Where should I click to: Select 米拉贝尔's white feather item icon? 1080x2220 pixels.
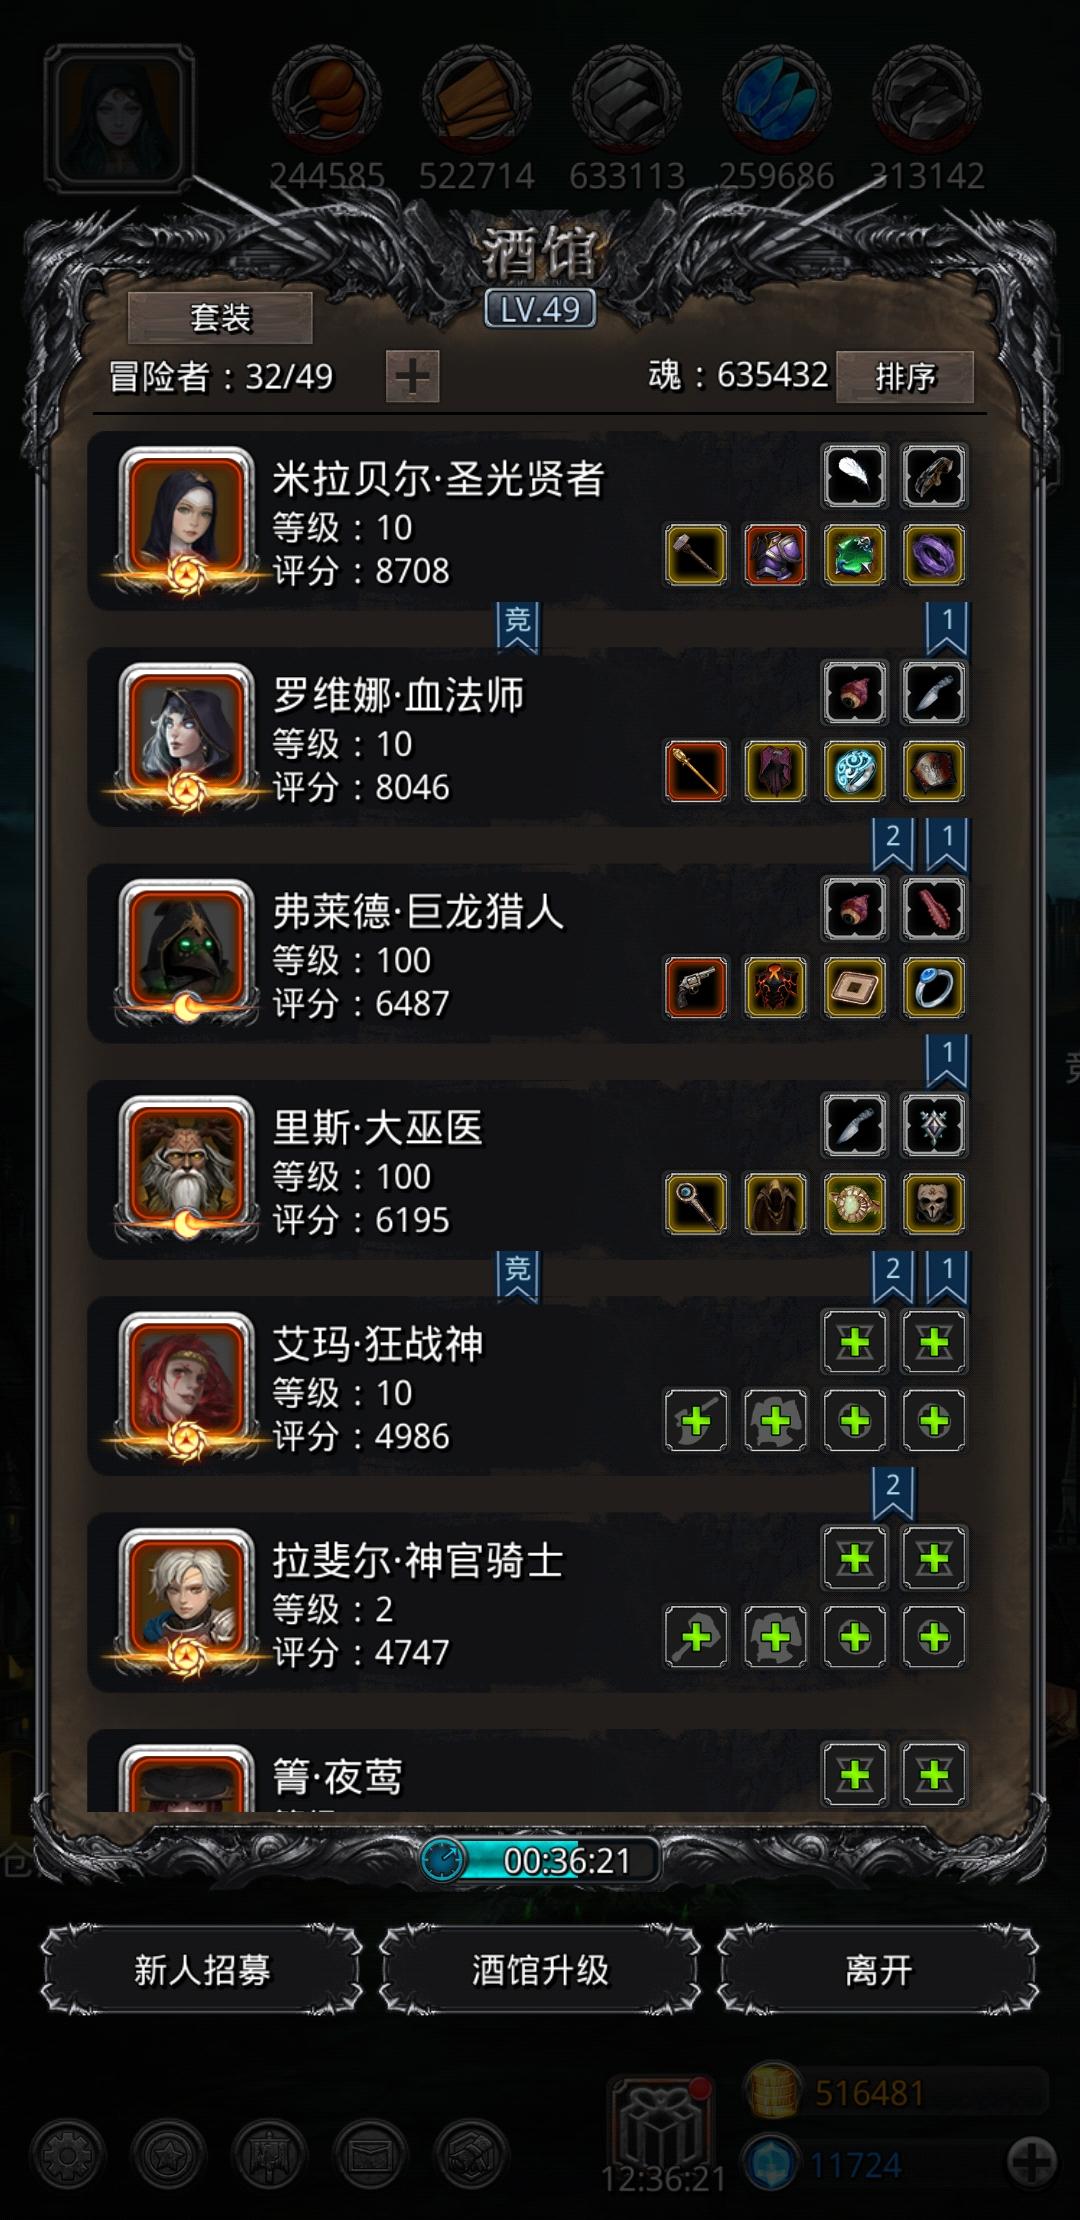point(855,476)
